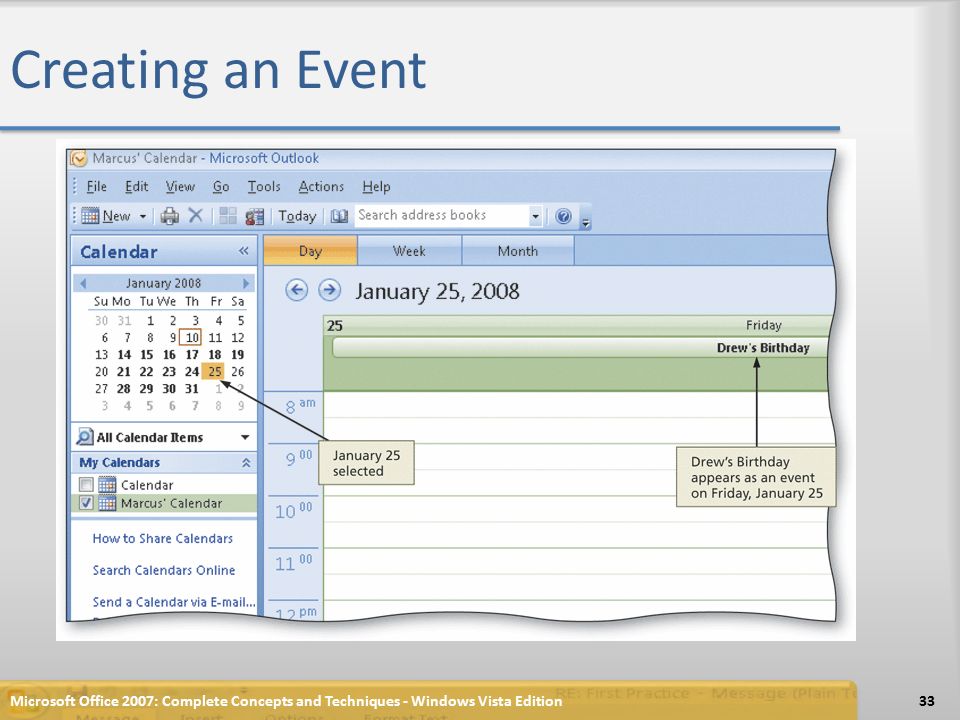Select January 31 in the mini calendar
Image resolution: width=960 pixels, height=720 pixels.
click(192, 389)
